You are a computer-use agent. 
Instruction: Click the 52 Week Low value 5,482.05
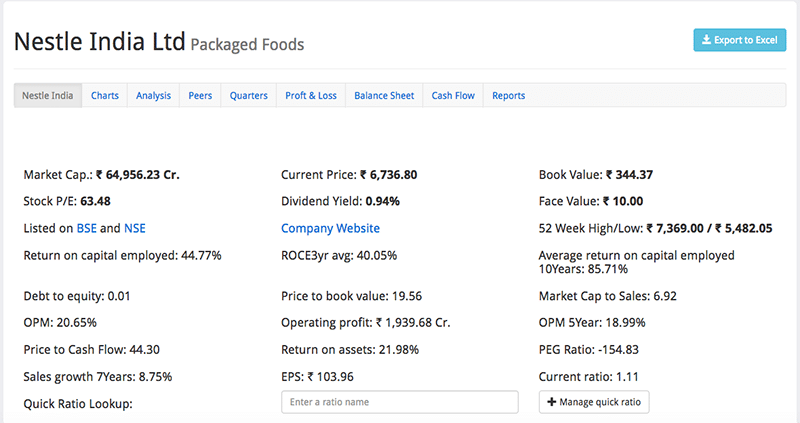click(743, 228)
